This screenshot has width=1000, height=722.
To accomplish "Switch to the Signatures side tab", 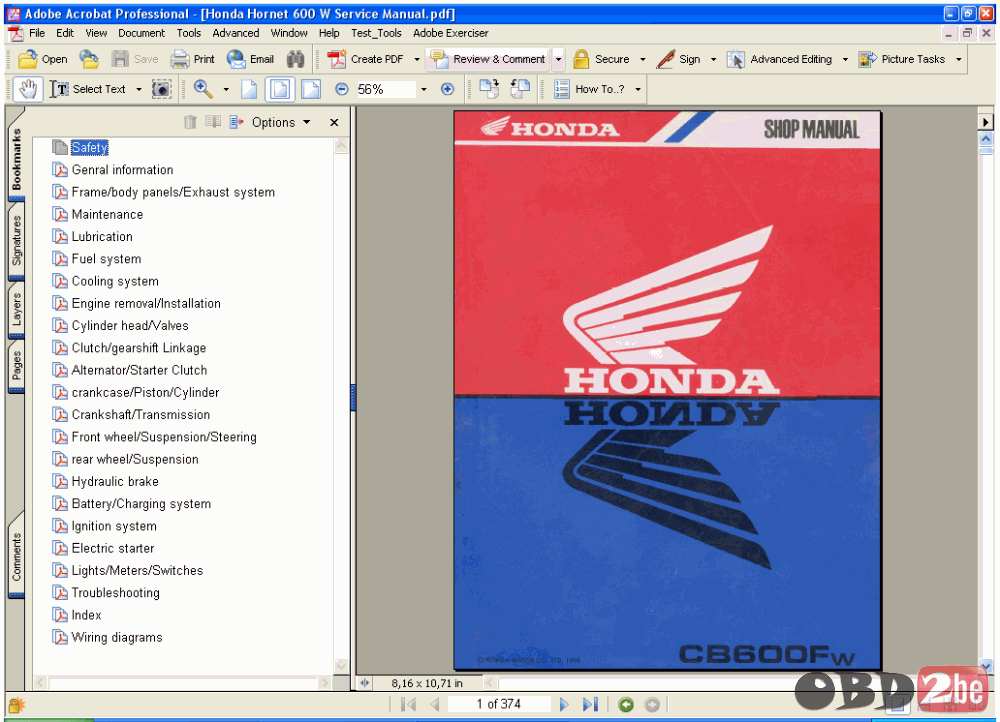I will tap(17, 241).
